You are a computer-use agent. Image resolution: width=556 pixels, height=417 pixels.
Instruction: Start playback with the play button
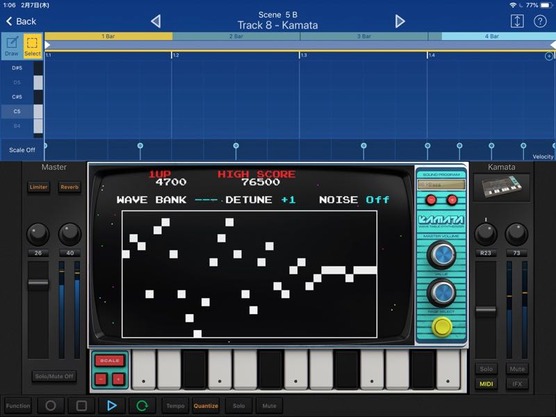click(x=112, y=406)
